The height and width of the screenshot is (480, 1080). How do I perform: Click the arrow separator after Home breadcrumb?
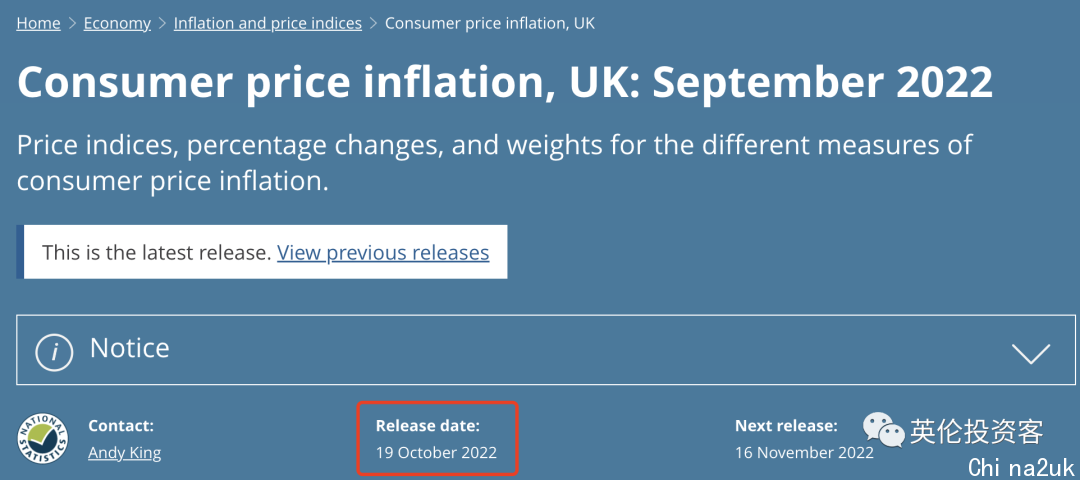pos(72,23)
